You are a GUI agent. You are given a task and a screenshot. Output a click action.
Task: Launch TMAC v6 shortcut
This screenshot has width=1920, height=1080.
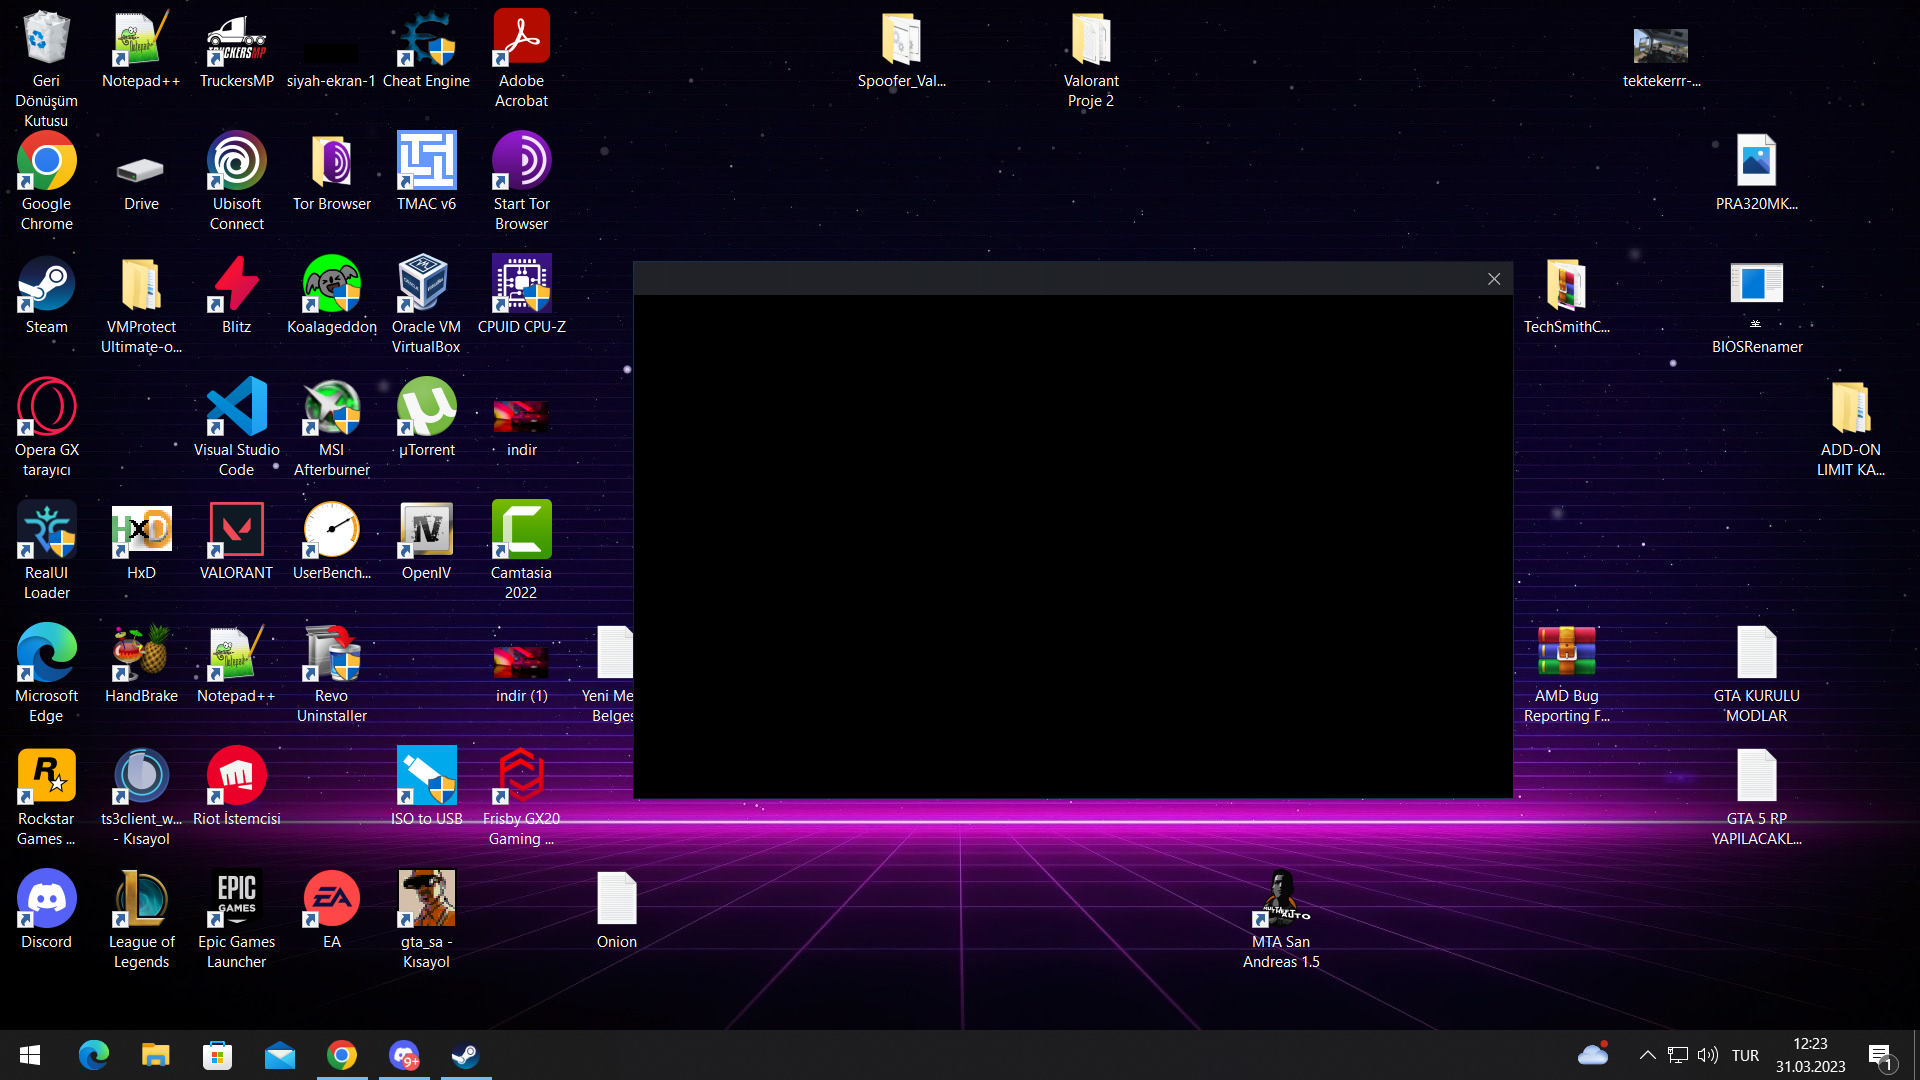426,172
